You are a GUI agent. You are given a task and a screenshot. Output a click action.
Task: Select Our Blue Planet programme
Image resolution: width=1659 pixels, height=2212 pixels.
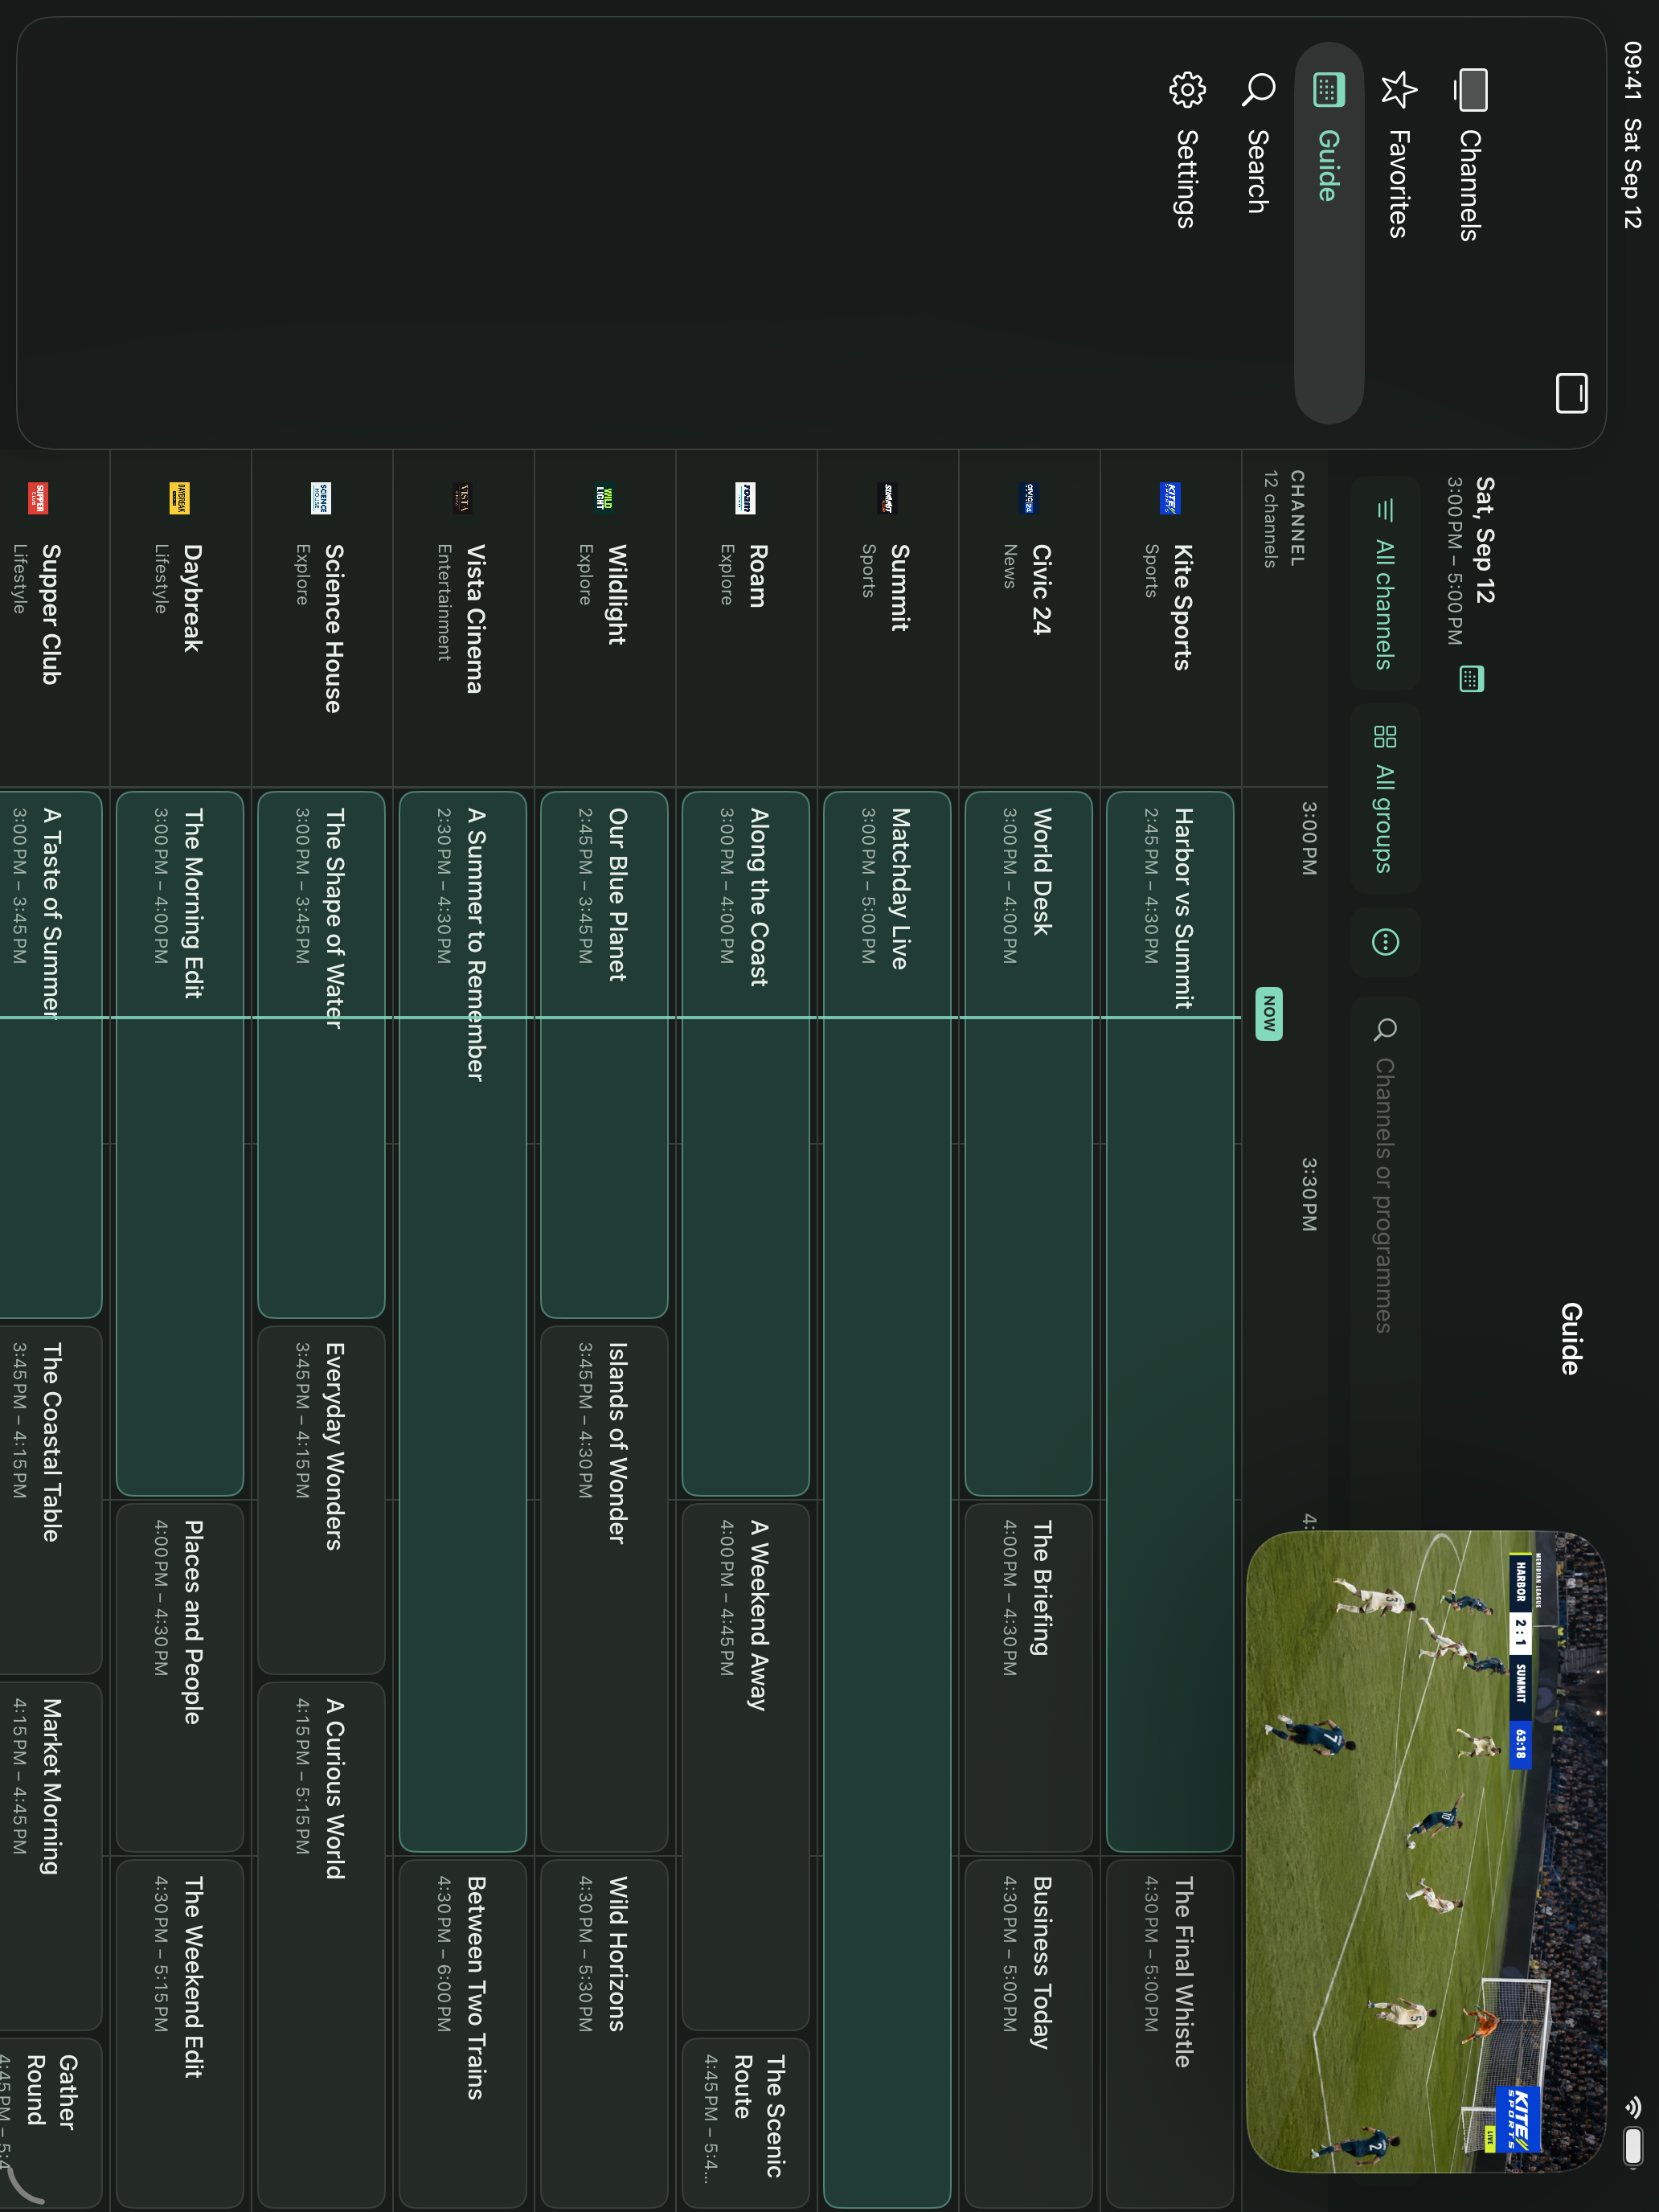604,1055
